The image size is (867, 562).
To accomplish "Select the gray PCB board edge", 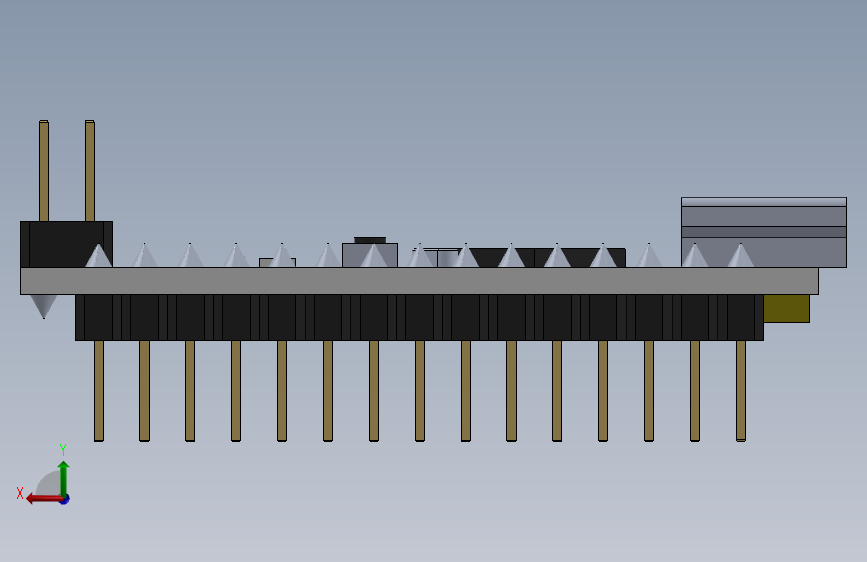I will coord(419,281).
